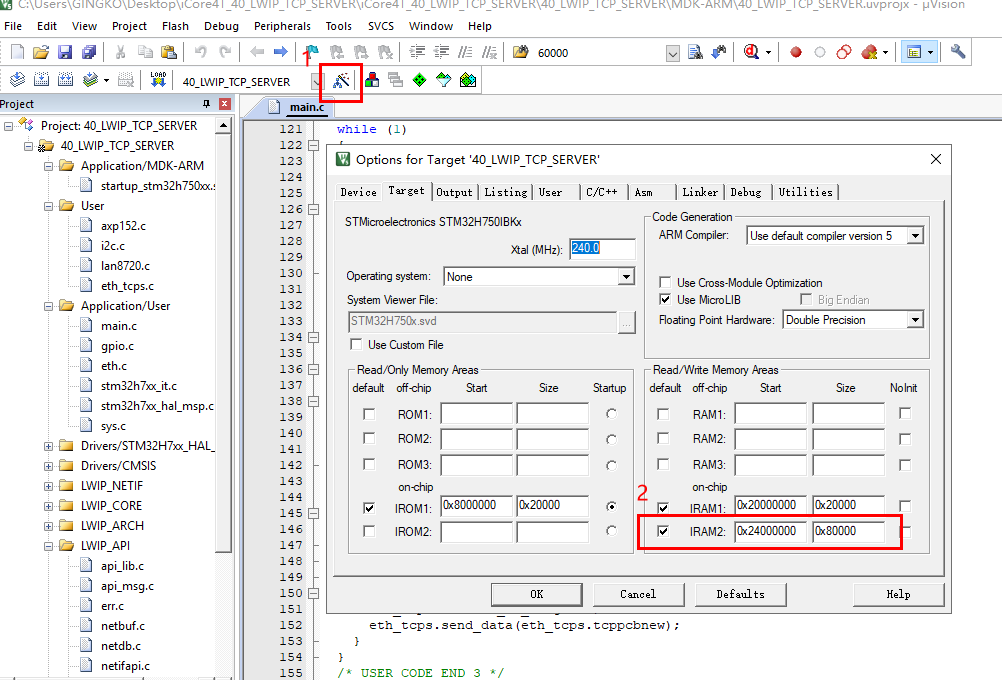Image resolution: width=1002 pixels, height=680 pixels.
Task: Open Configuration wrench icon in toolbar
Action: 958,52
